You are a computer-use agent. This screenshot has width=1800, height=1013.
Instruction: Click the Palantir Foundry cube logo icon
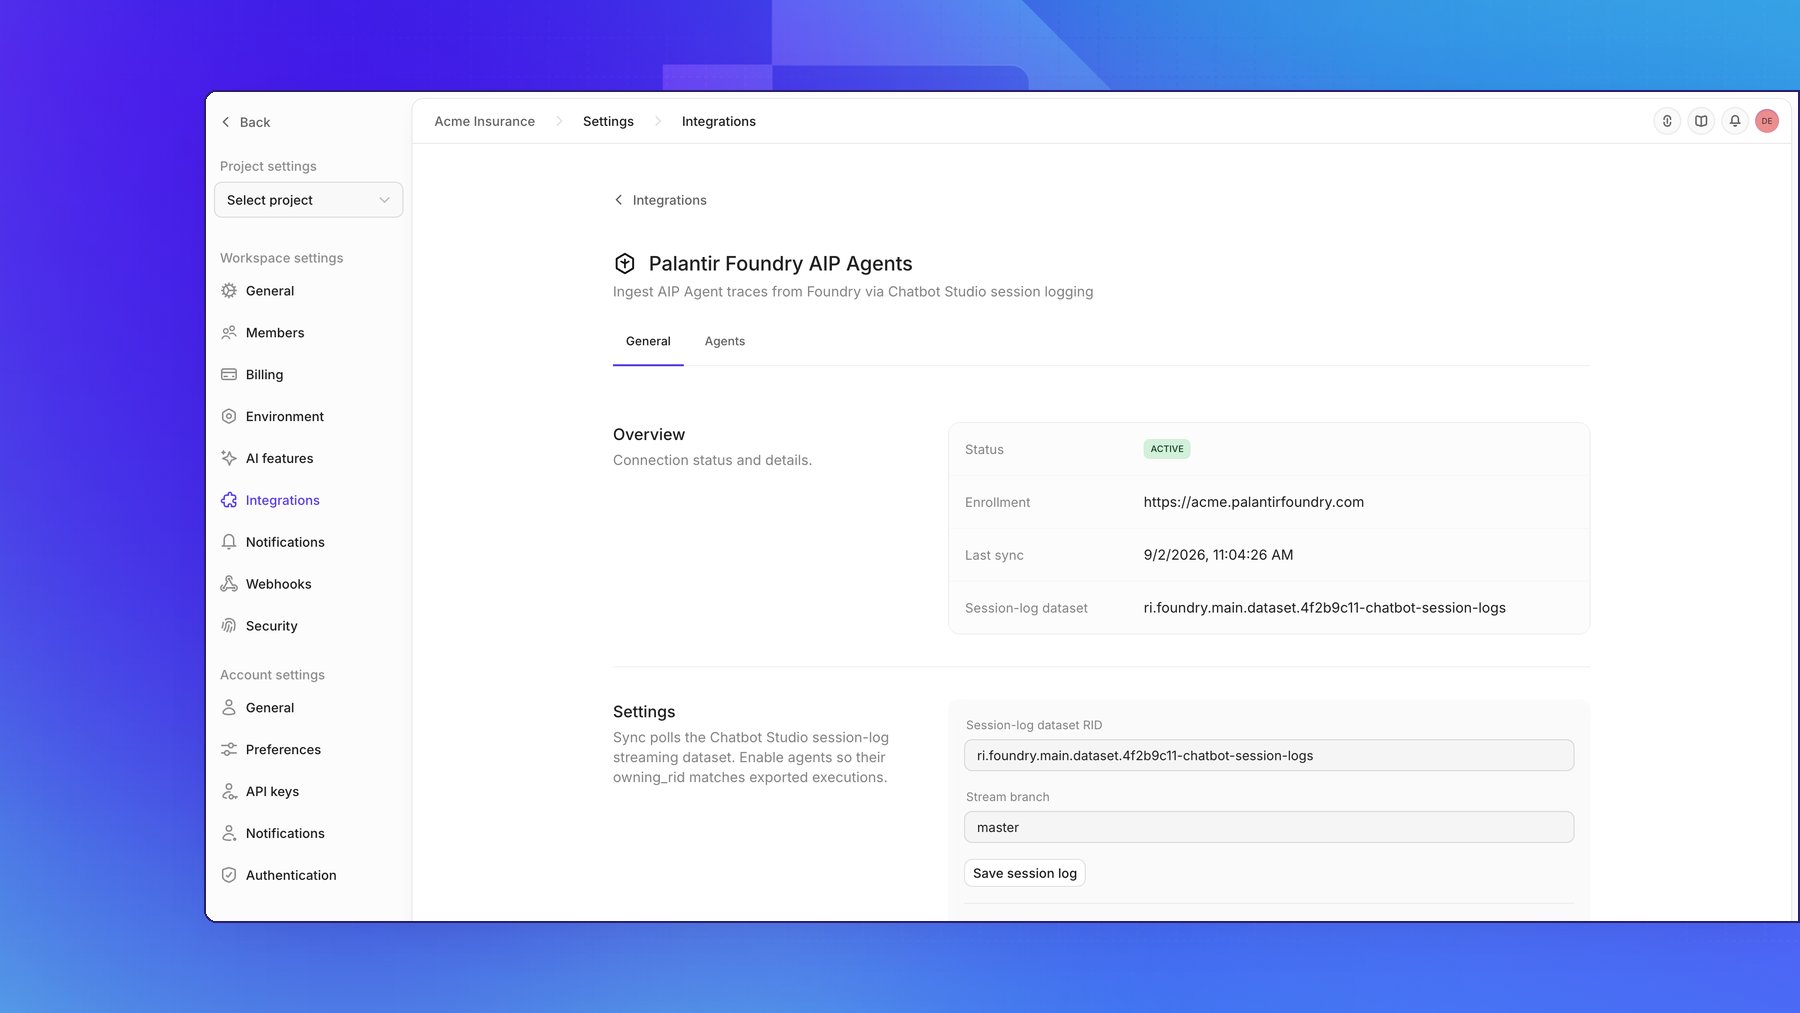point(625,264)
